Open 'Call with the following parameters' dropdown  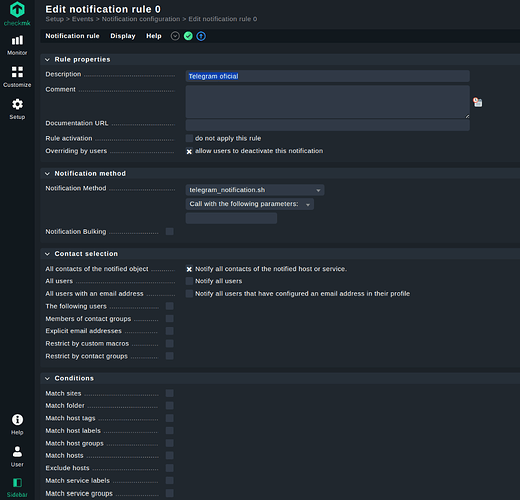pos(250,204)
